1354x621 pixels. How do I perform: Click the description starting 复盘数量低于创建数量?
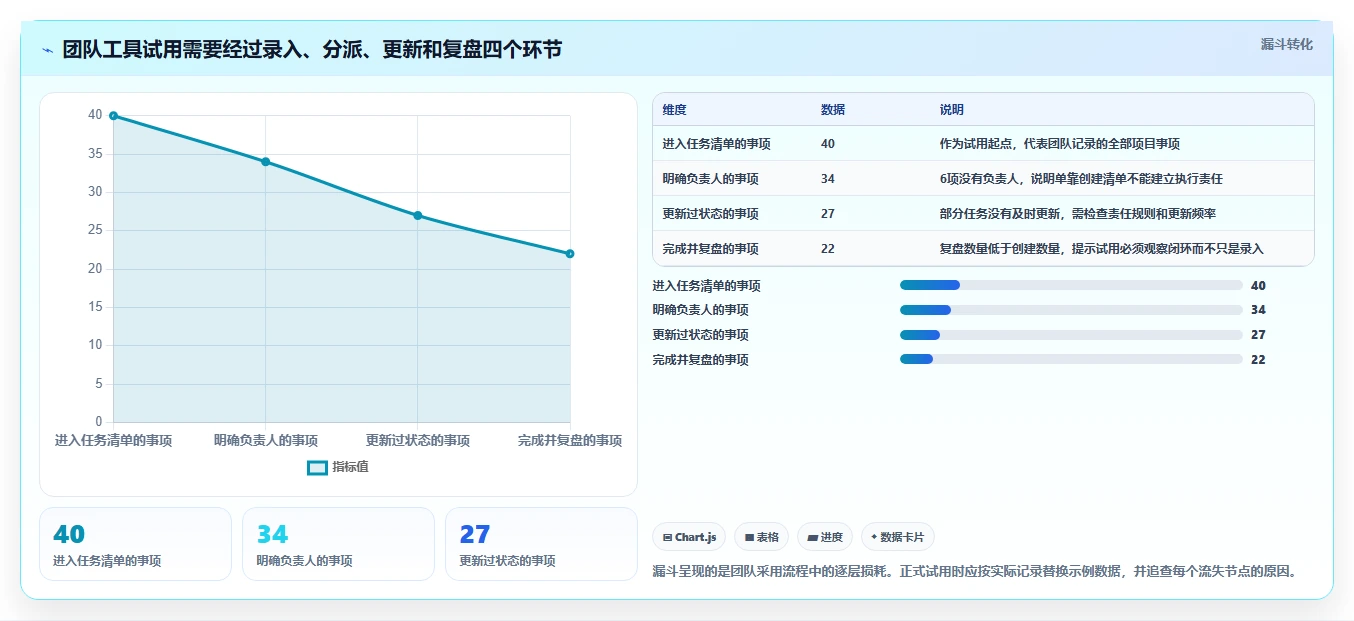(x=1102, y=249)
